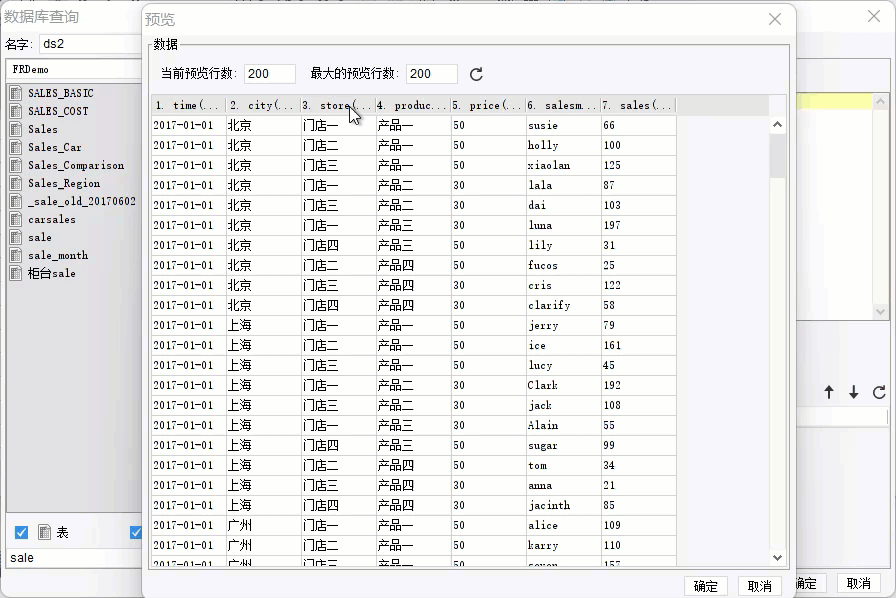
Task: Select the cell with salesman clarify
Action: (x=563, y=305)
